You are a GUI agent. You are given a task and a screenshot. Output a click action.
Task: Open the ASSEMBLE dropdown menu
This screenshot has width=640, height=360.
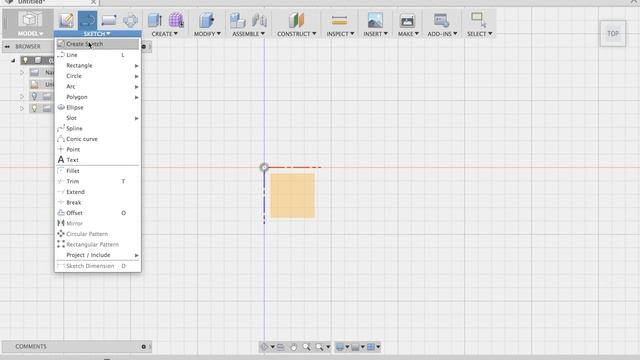click(x=248, y=34)
